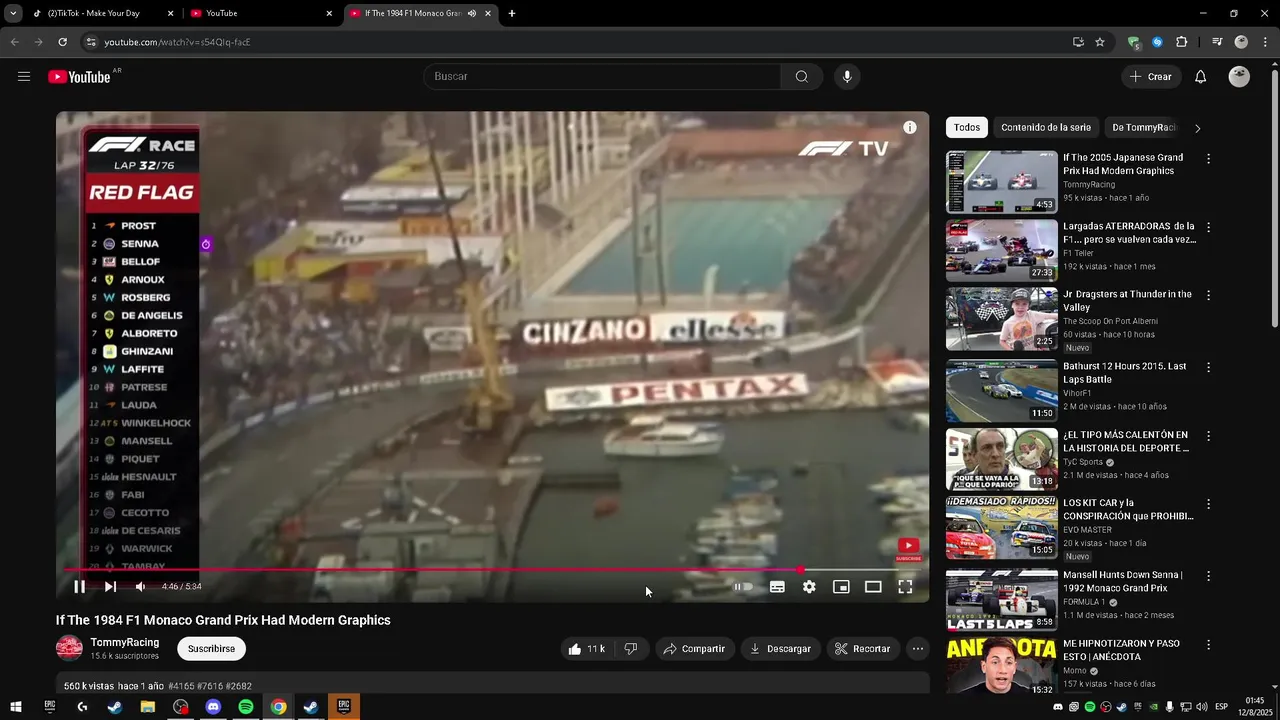Click the address bar URL

(x=177, y=42)
